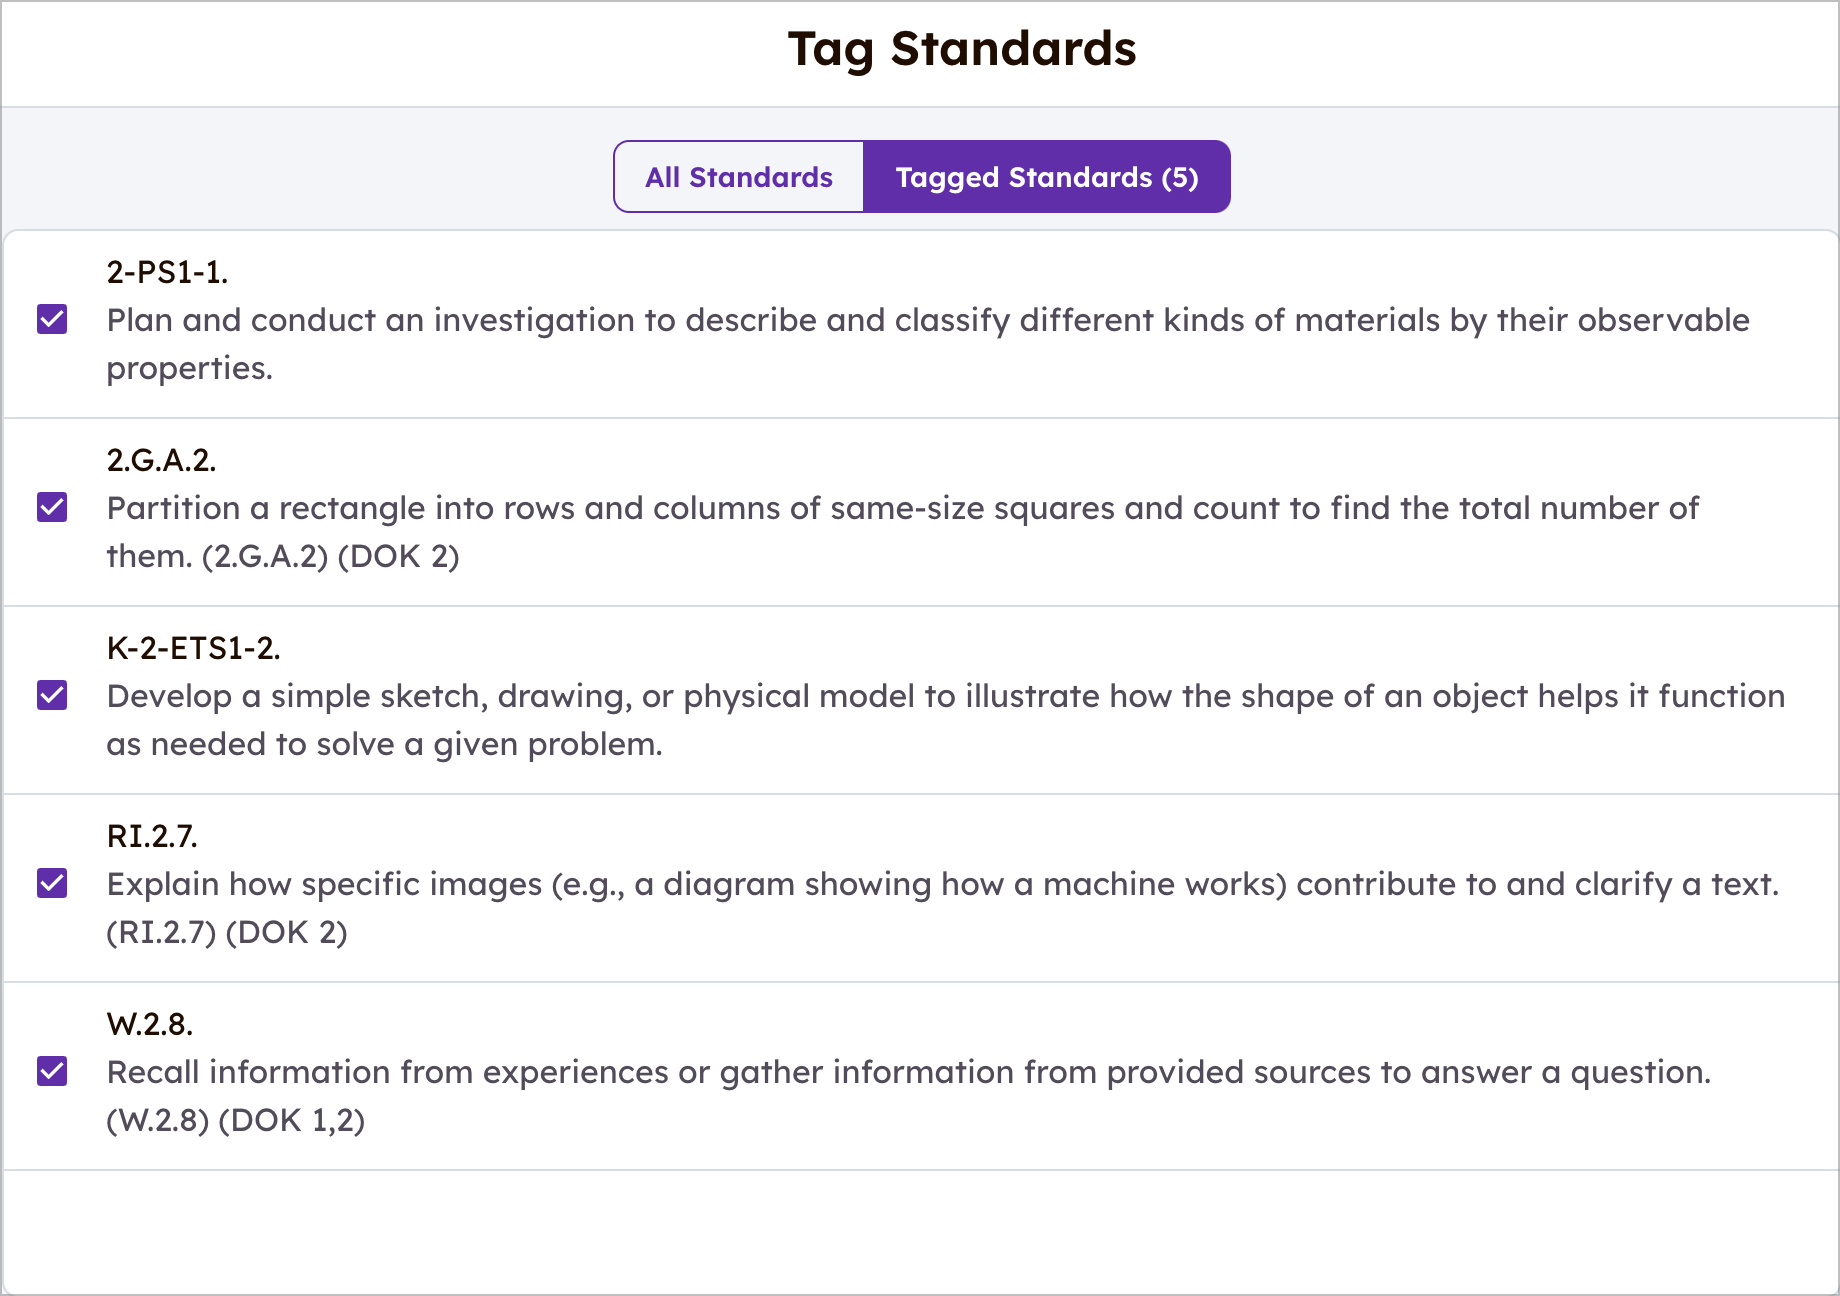Click the 2-PS1-1 standard label
This screenshot has height=1296, width=1840.
[x=167, y=271]
